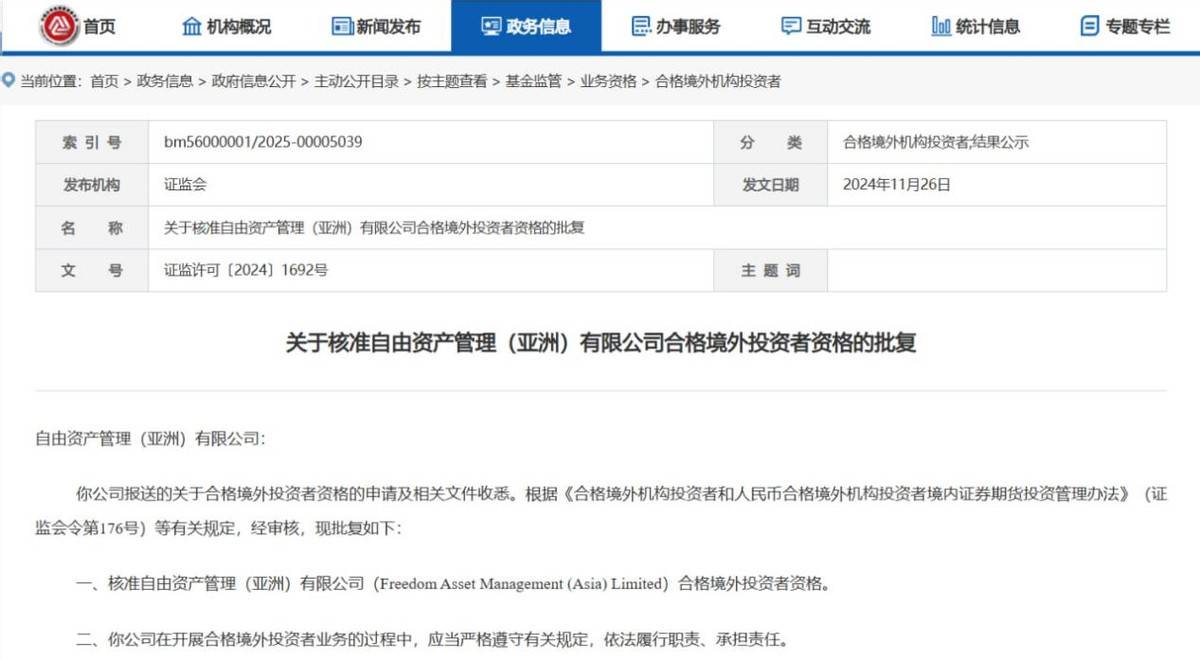Select 主动公开目录 in breadcrumb path

356,81
